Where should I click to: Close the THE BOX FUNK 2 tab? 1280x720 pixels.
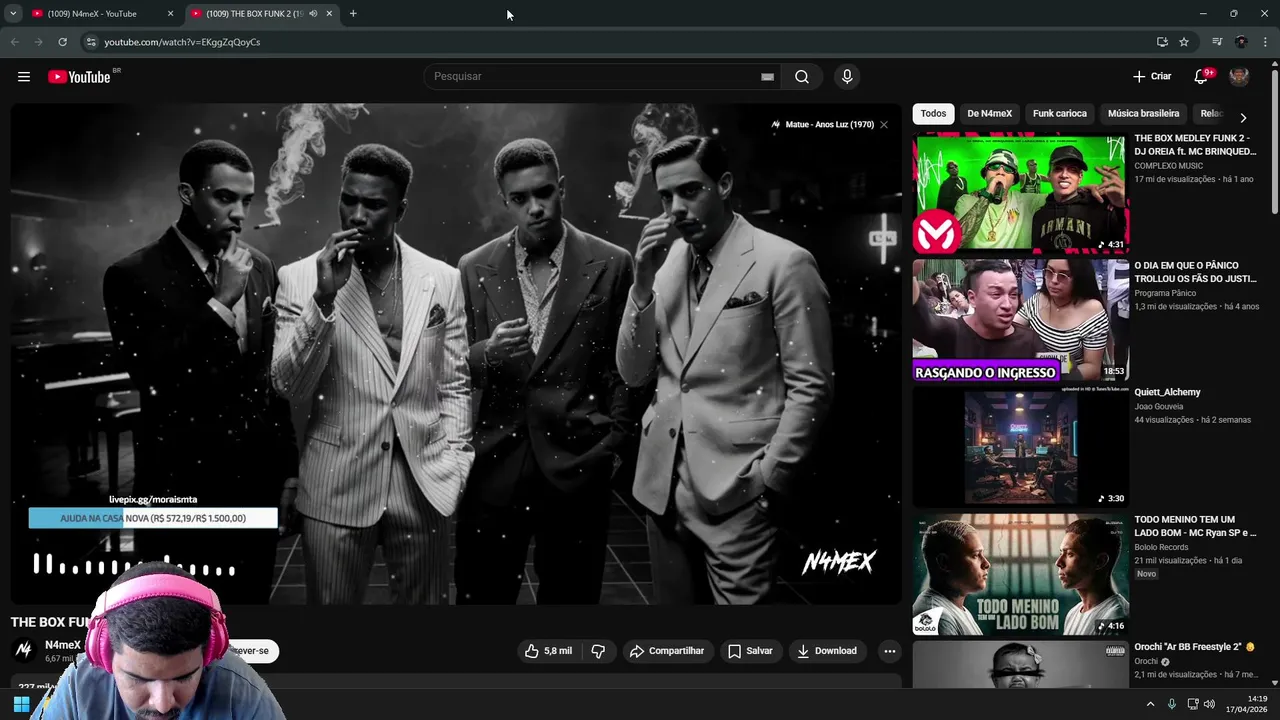click(x=329, y=14)
